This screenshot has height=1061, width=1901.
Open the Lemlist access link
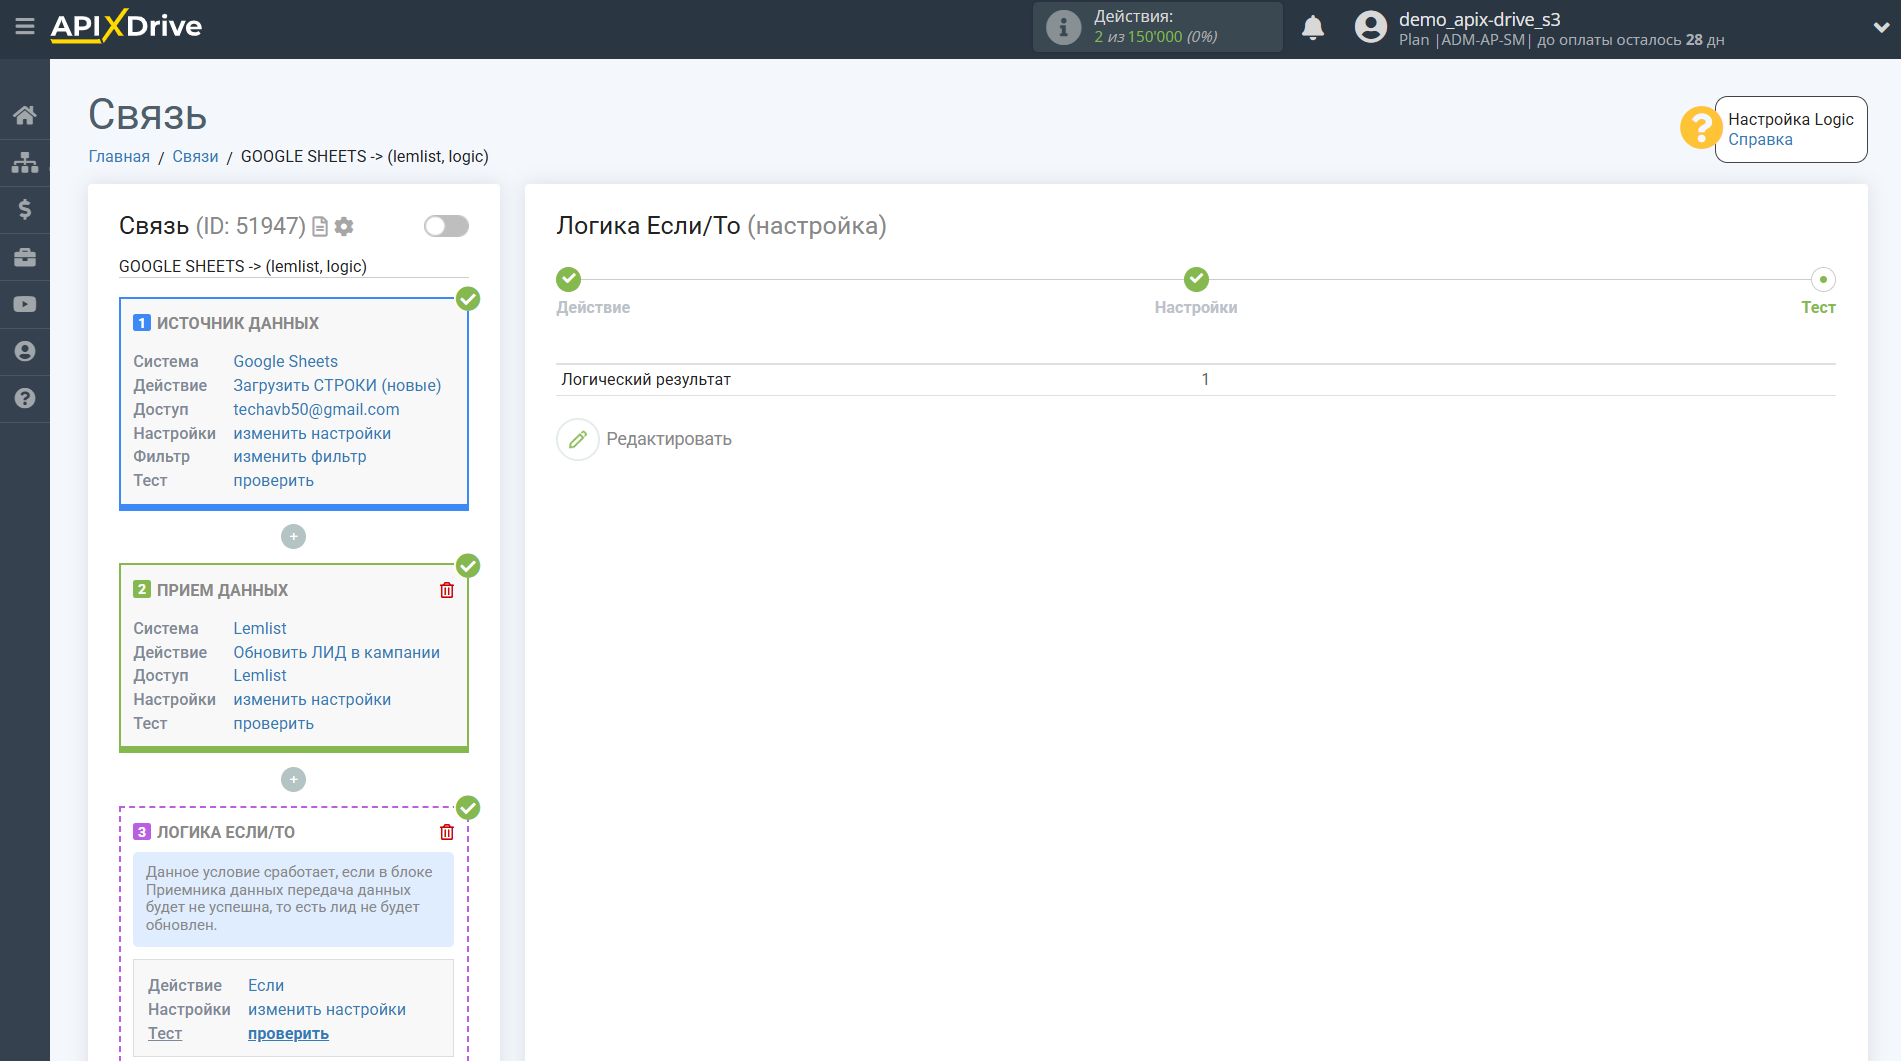tap(260, 675)
